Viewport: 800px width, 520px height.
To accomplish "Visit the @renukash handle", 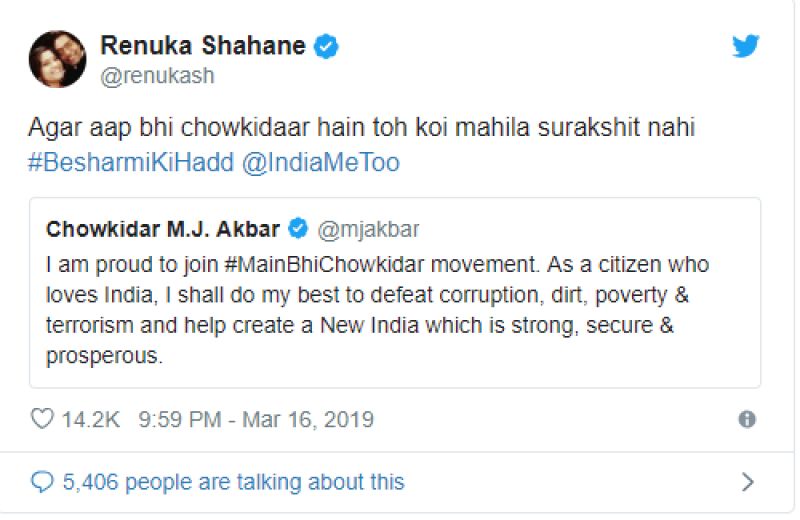I will (x=157, y=75).
